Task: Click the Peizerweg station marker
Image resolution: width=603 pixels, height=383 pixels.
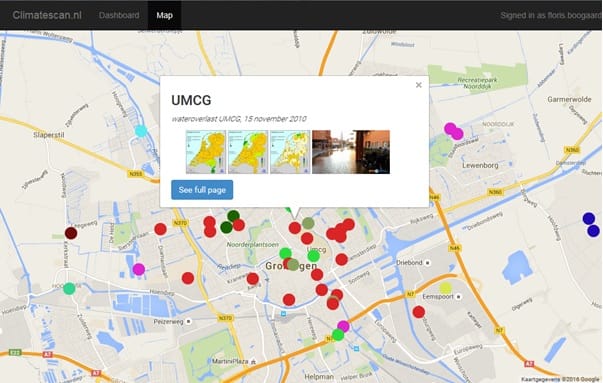Action: (x=188, y=321)
